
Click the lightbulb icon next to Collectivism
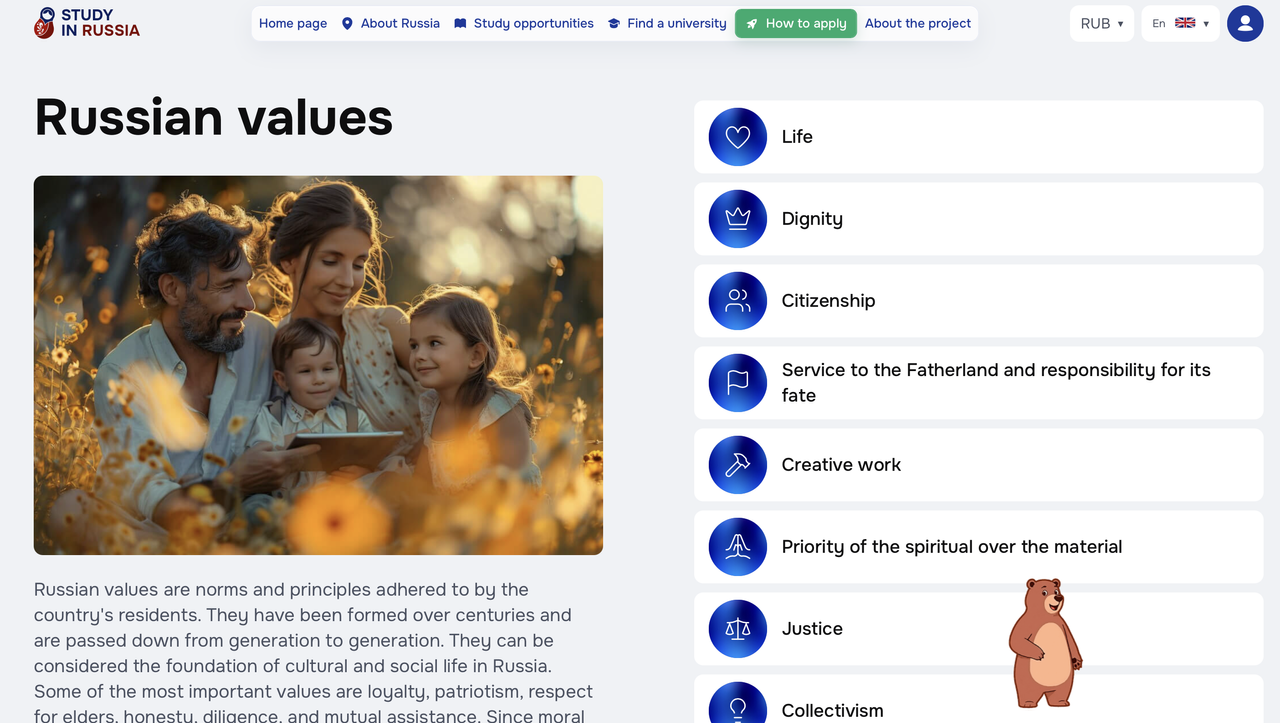[738, 704]
